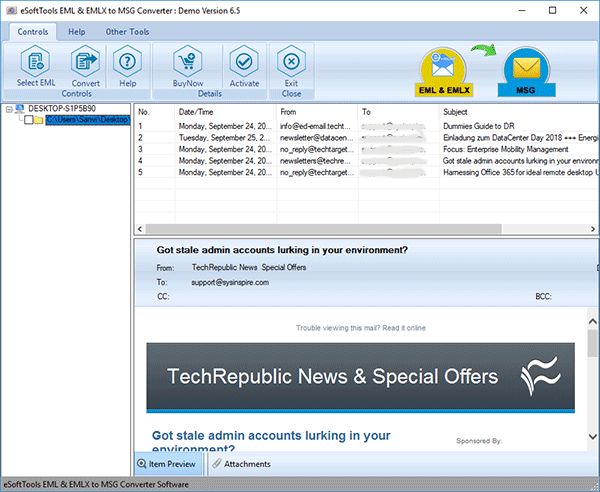Sort by the Subject column header
This screenshot has height=492, width=600.
pyautogui.click(x=519, y=112)
